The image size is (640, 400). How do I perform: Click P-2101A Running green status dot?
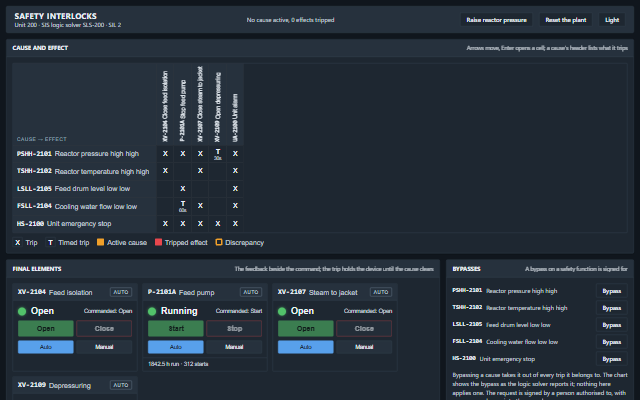152,311
